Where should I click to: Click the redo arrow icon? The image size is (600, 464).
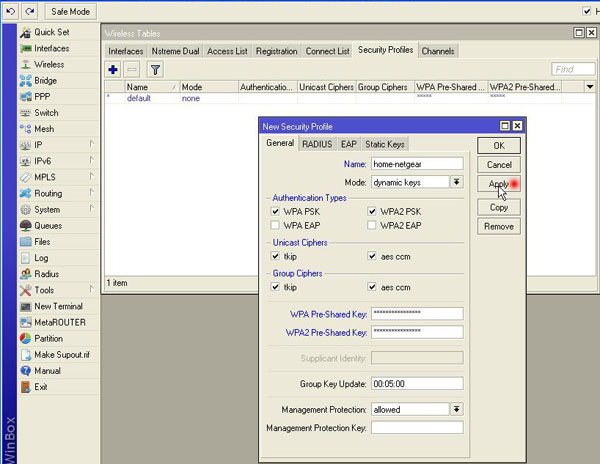pyautogui.click(x=29, y=11)
